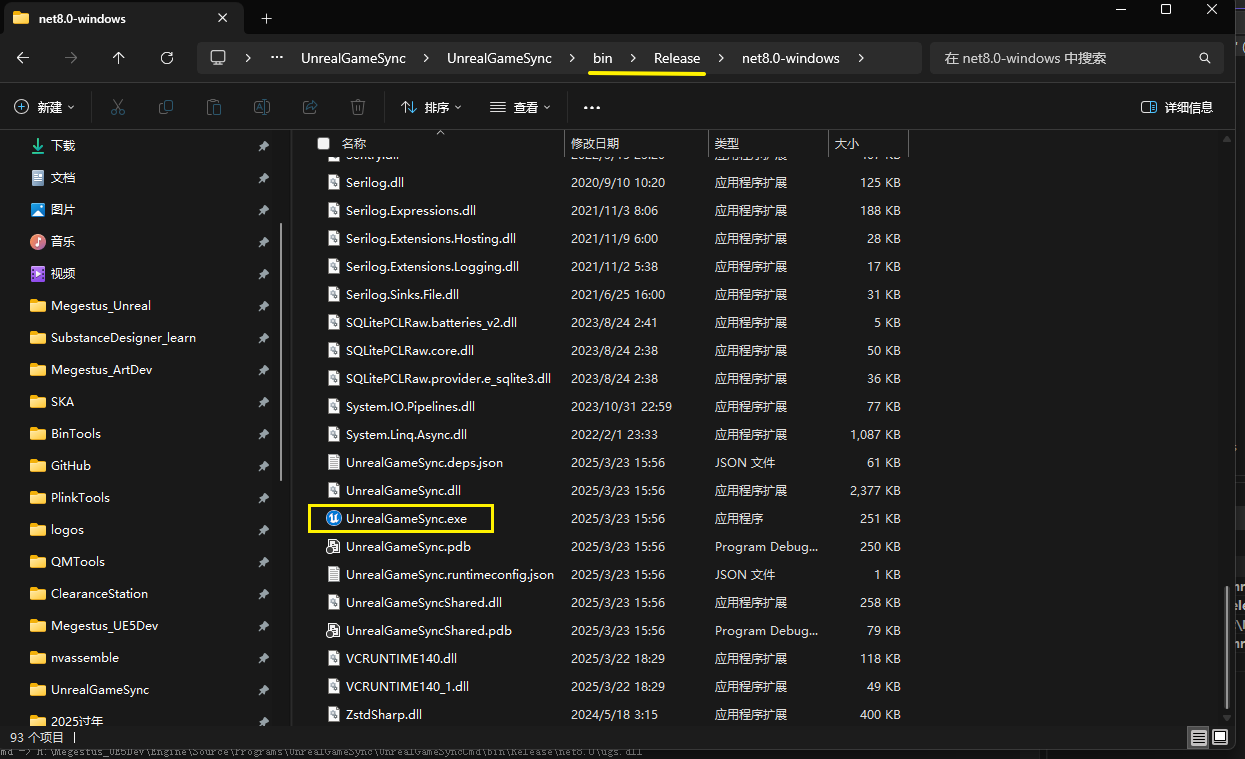The height and width of the screenshot is (759, 1245).
Task: Click the sidebar navigation pane scrollbar
Action: click(x=281, y=350)
